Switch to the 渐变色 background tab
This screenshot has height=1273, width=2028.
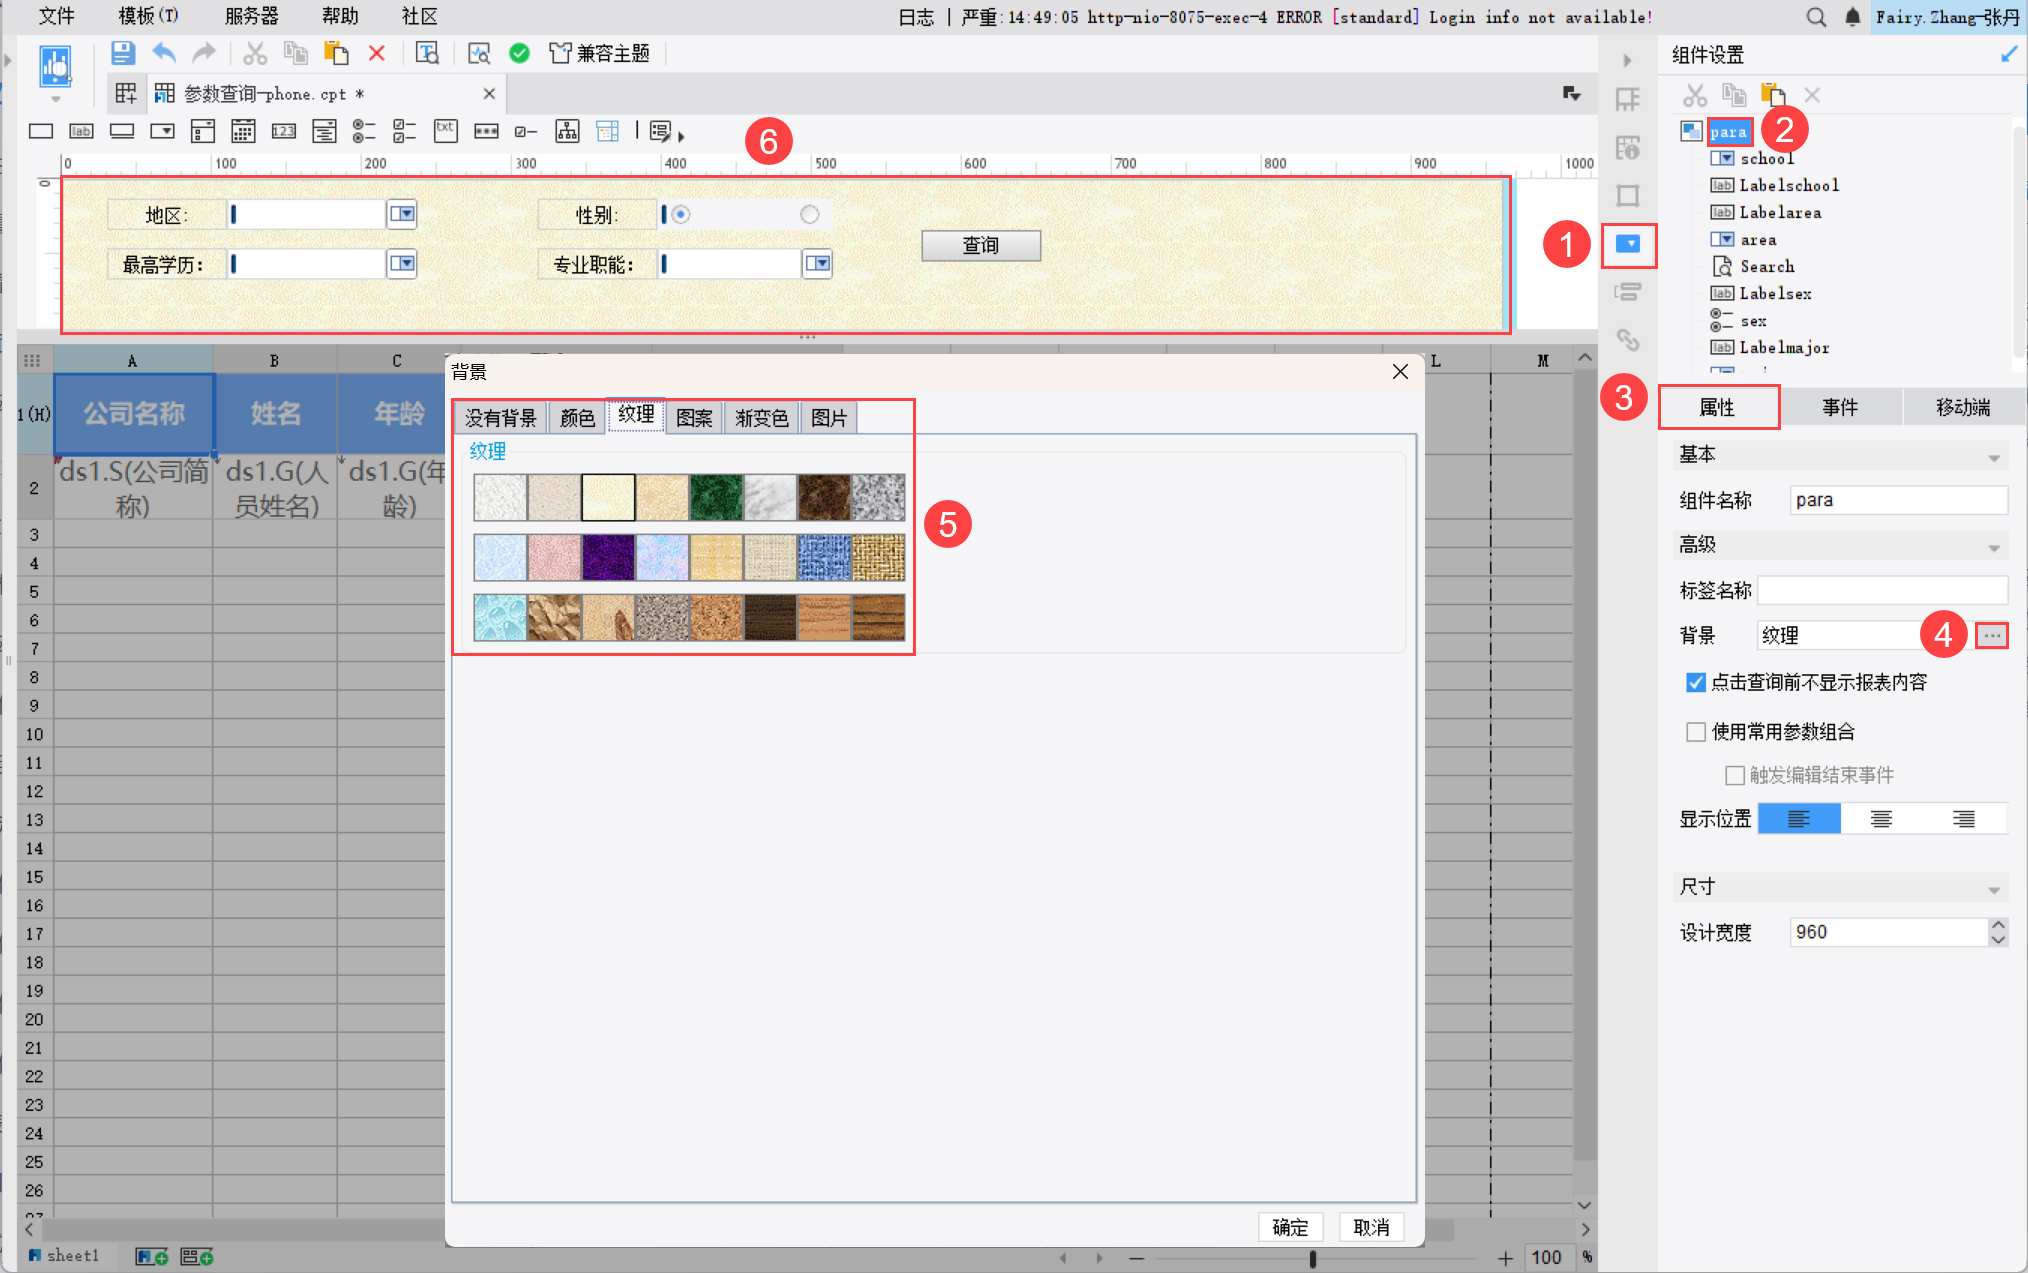click(761, 418)
